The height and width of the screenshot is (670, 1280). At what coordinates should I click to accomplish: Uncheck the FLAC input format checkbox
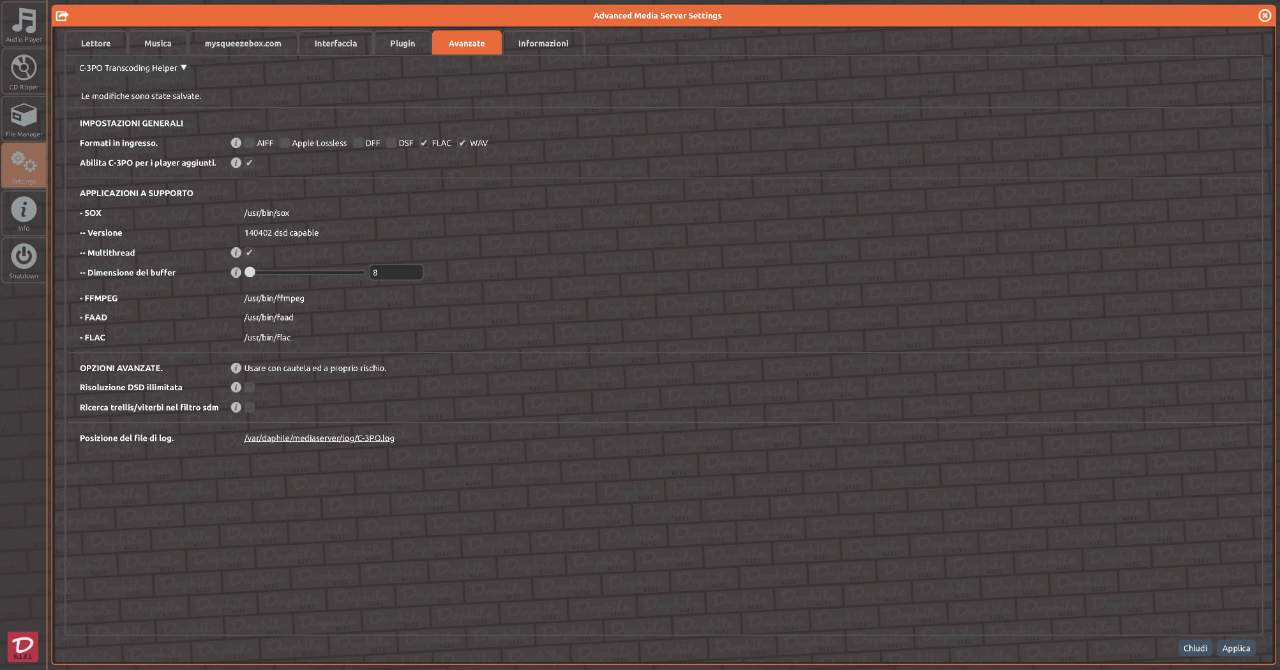pyautogui.click(x=424, y=143)
